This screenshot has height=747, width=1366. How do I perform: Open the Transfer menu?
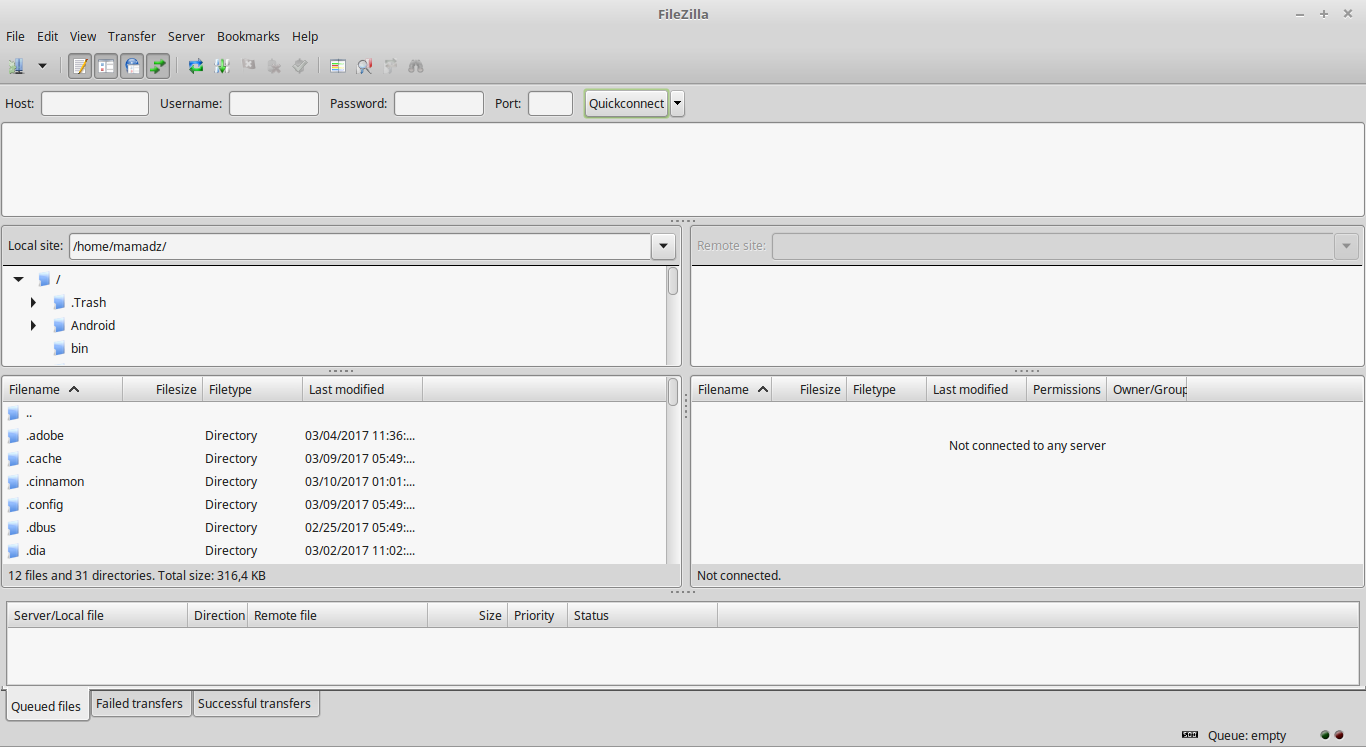coord(132,37)
